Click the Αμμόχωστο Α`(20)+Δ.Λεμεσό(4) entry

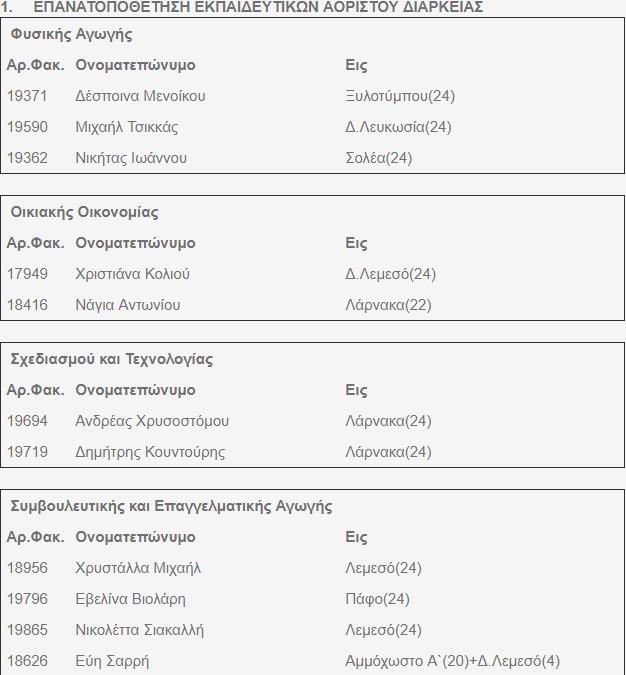point(452,661)
